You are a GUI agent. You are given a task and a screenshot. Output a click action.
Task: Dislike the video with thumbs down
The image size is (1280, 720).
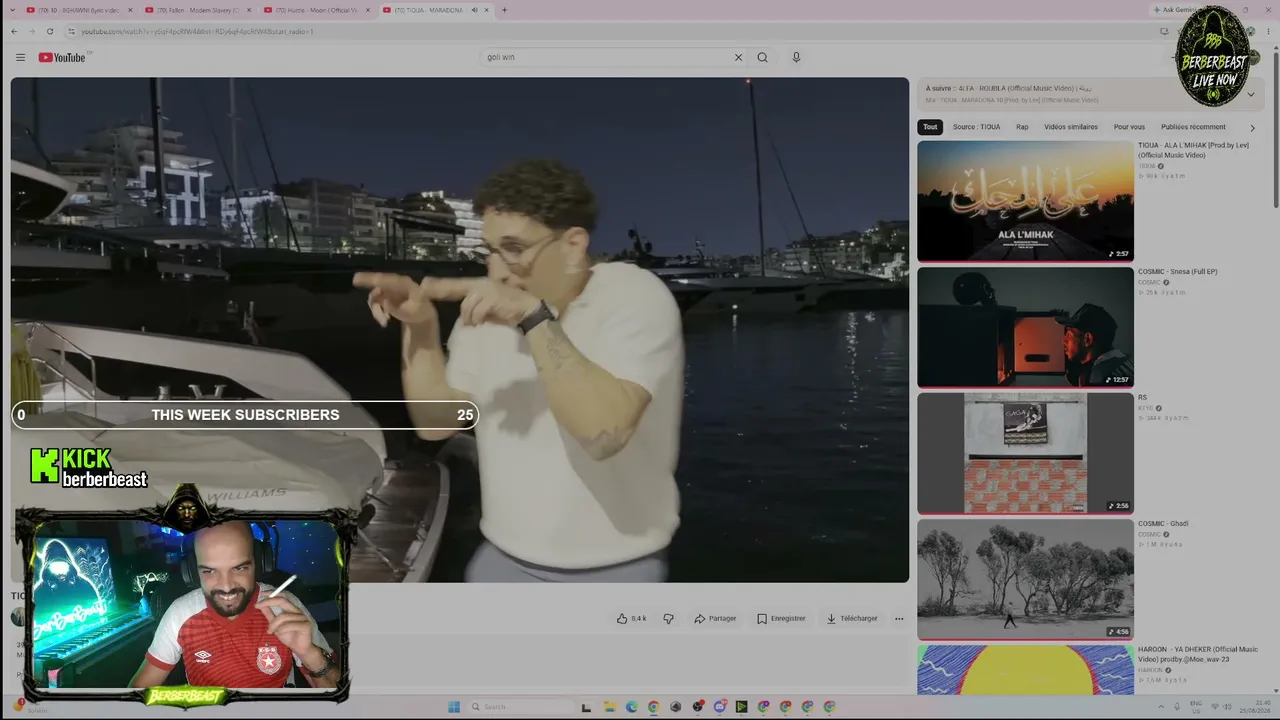click(x=668, y=618)
